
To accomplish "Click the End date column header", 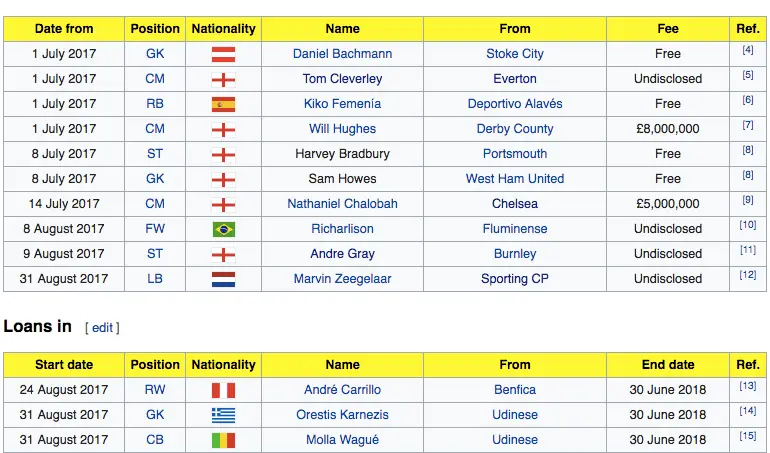I will pos(668,365).
